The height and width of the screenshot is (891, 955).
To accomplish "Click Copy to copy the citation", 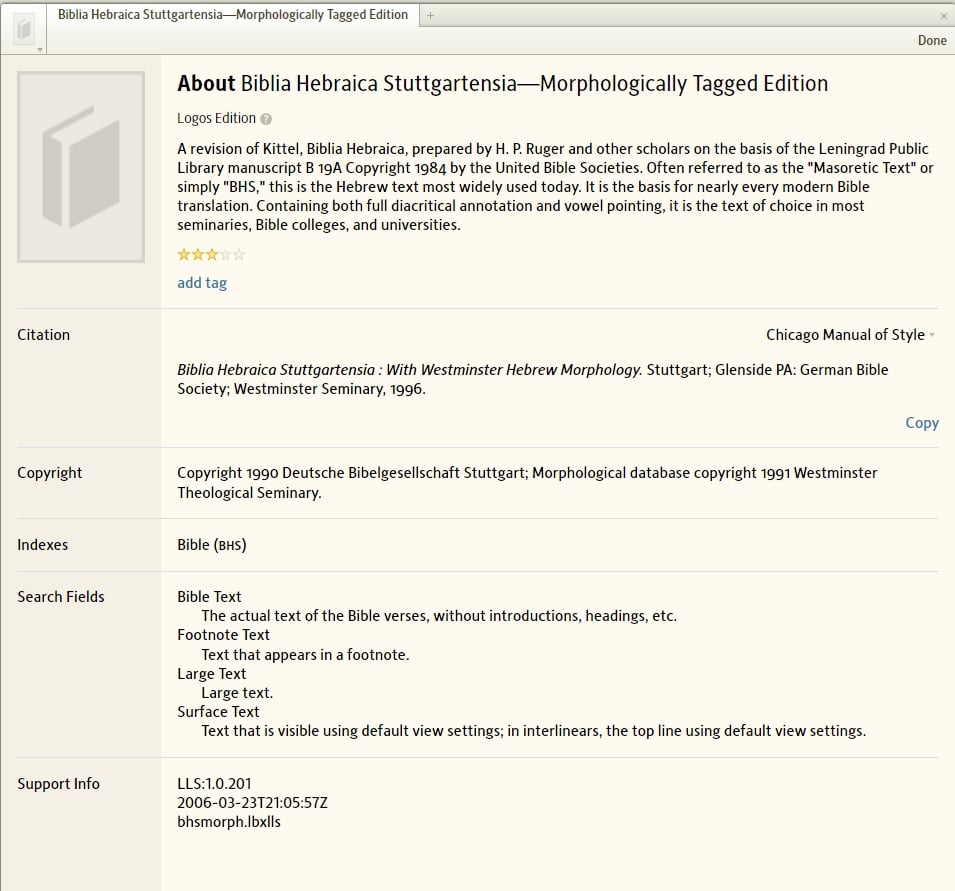I will tap(922, 423).
